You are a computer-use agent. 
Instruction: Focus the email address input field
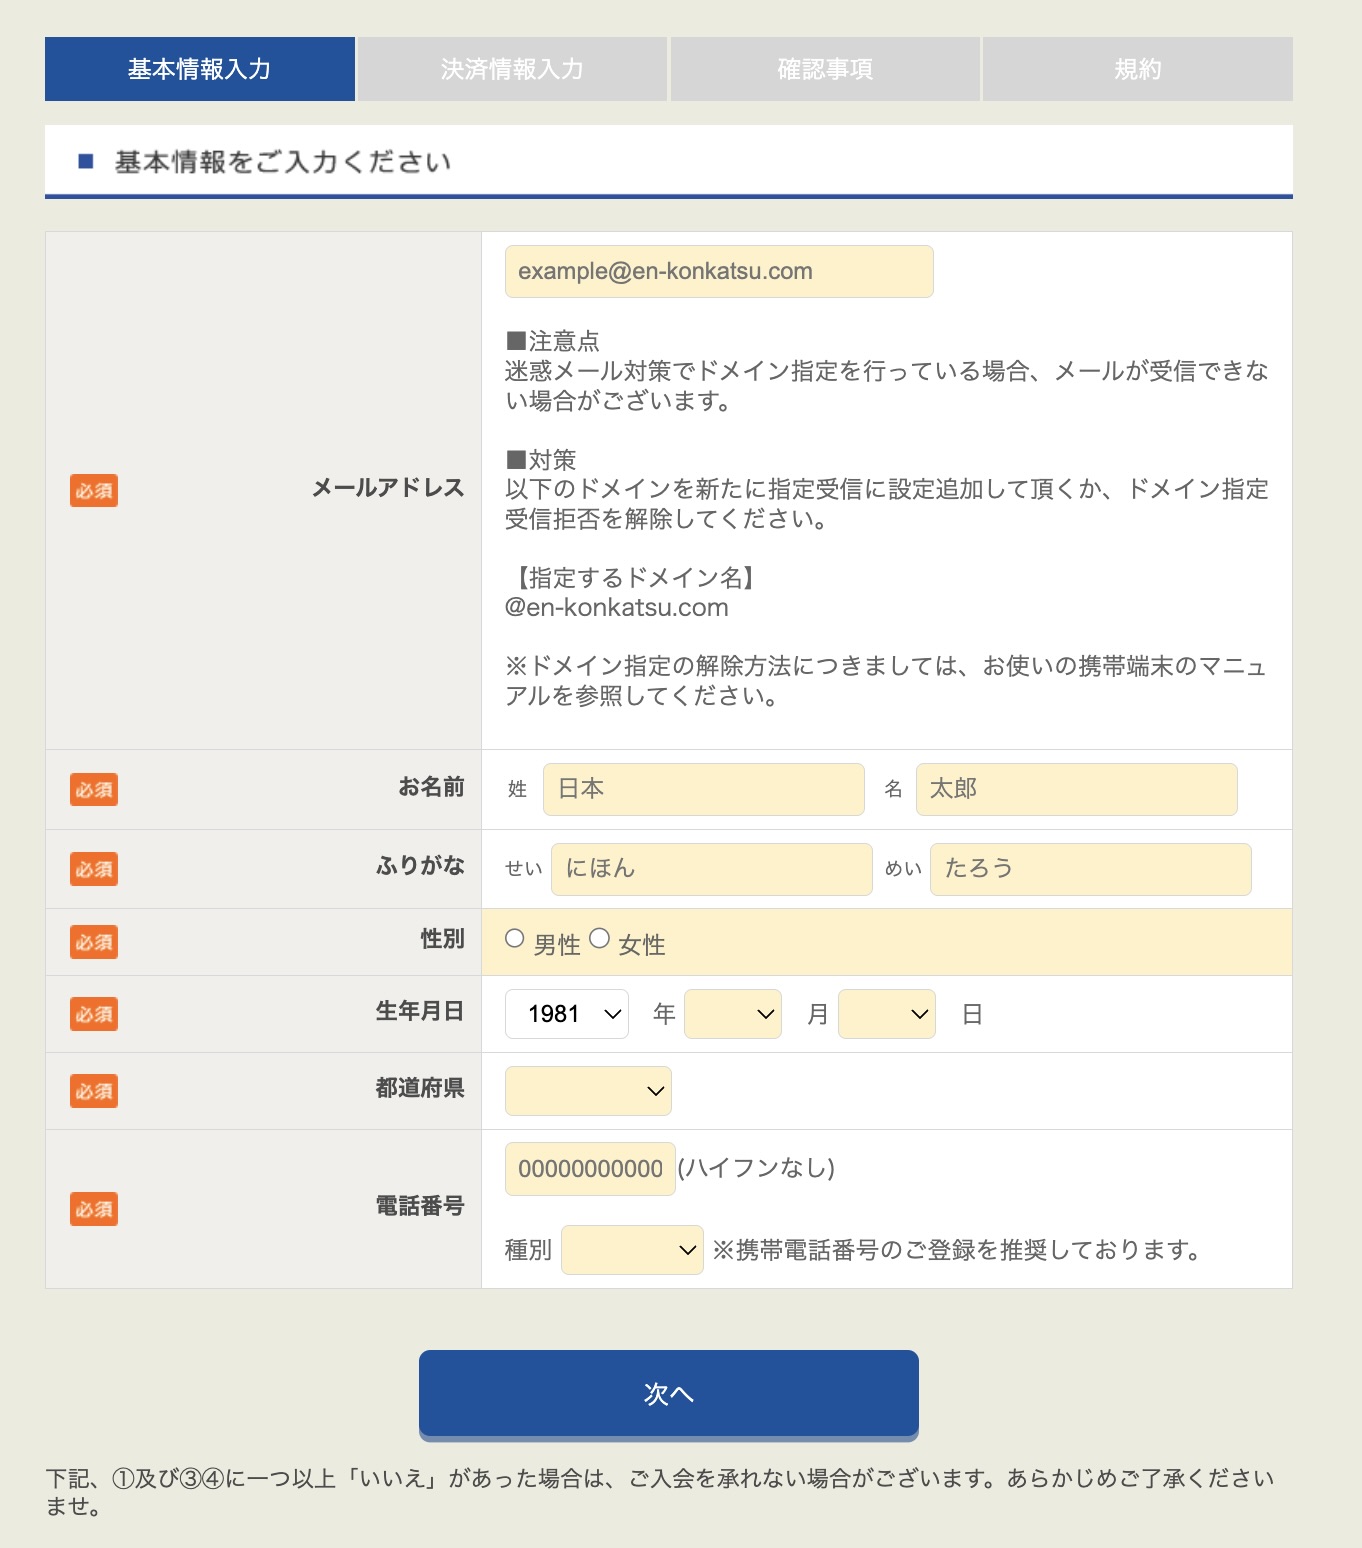click(719, 271)
